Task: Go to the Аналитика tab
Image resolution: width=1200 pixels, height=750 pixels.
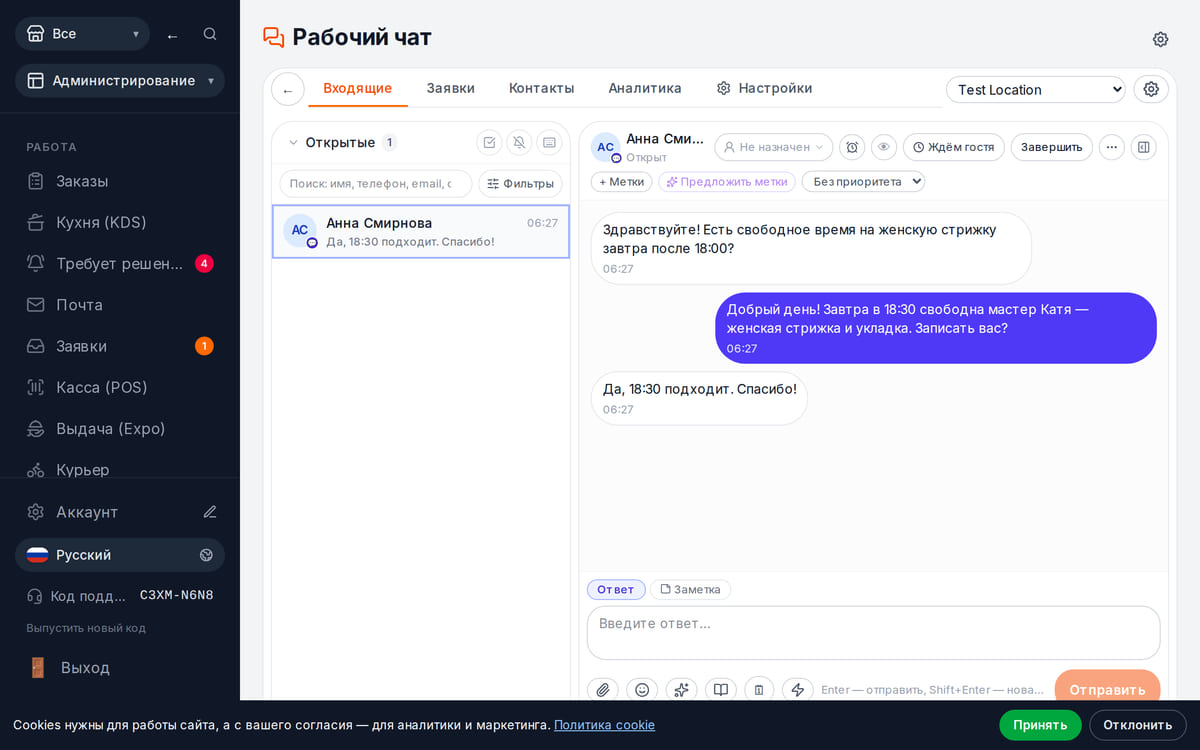Action: click(x=645, y=88)
